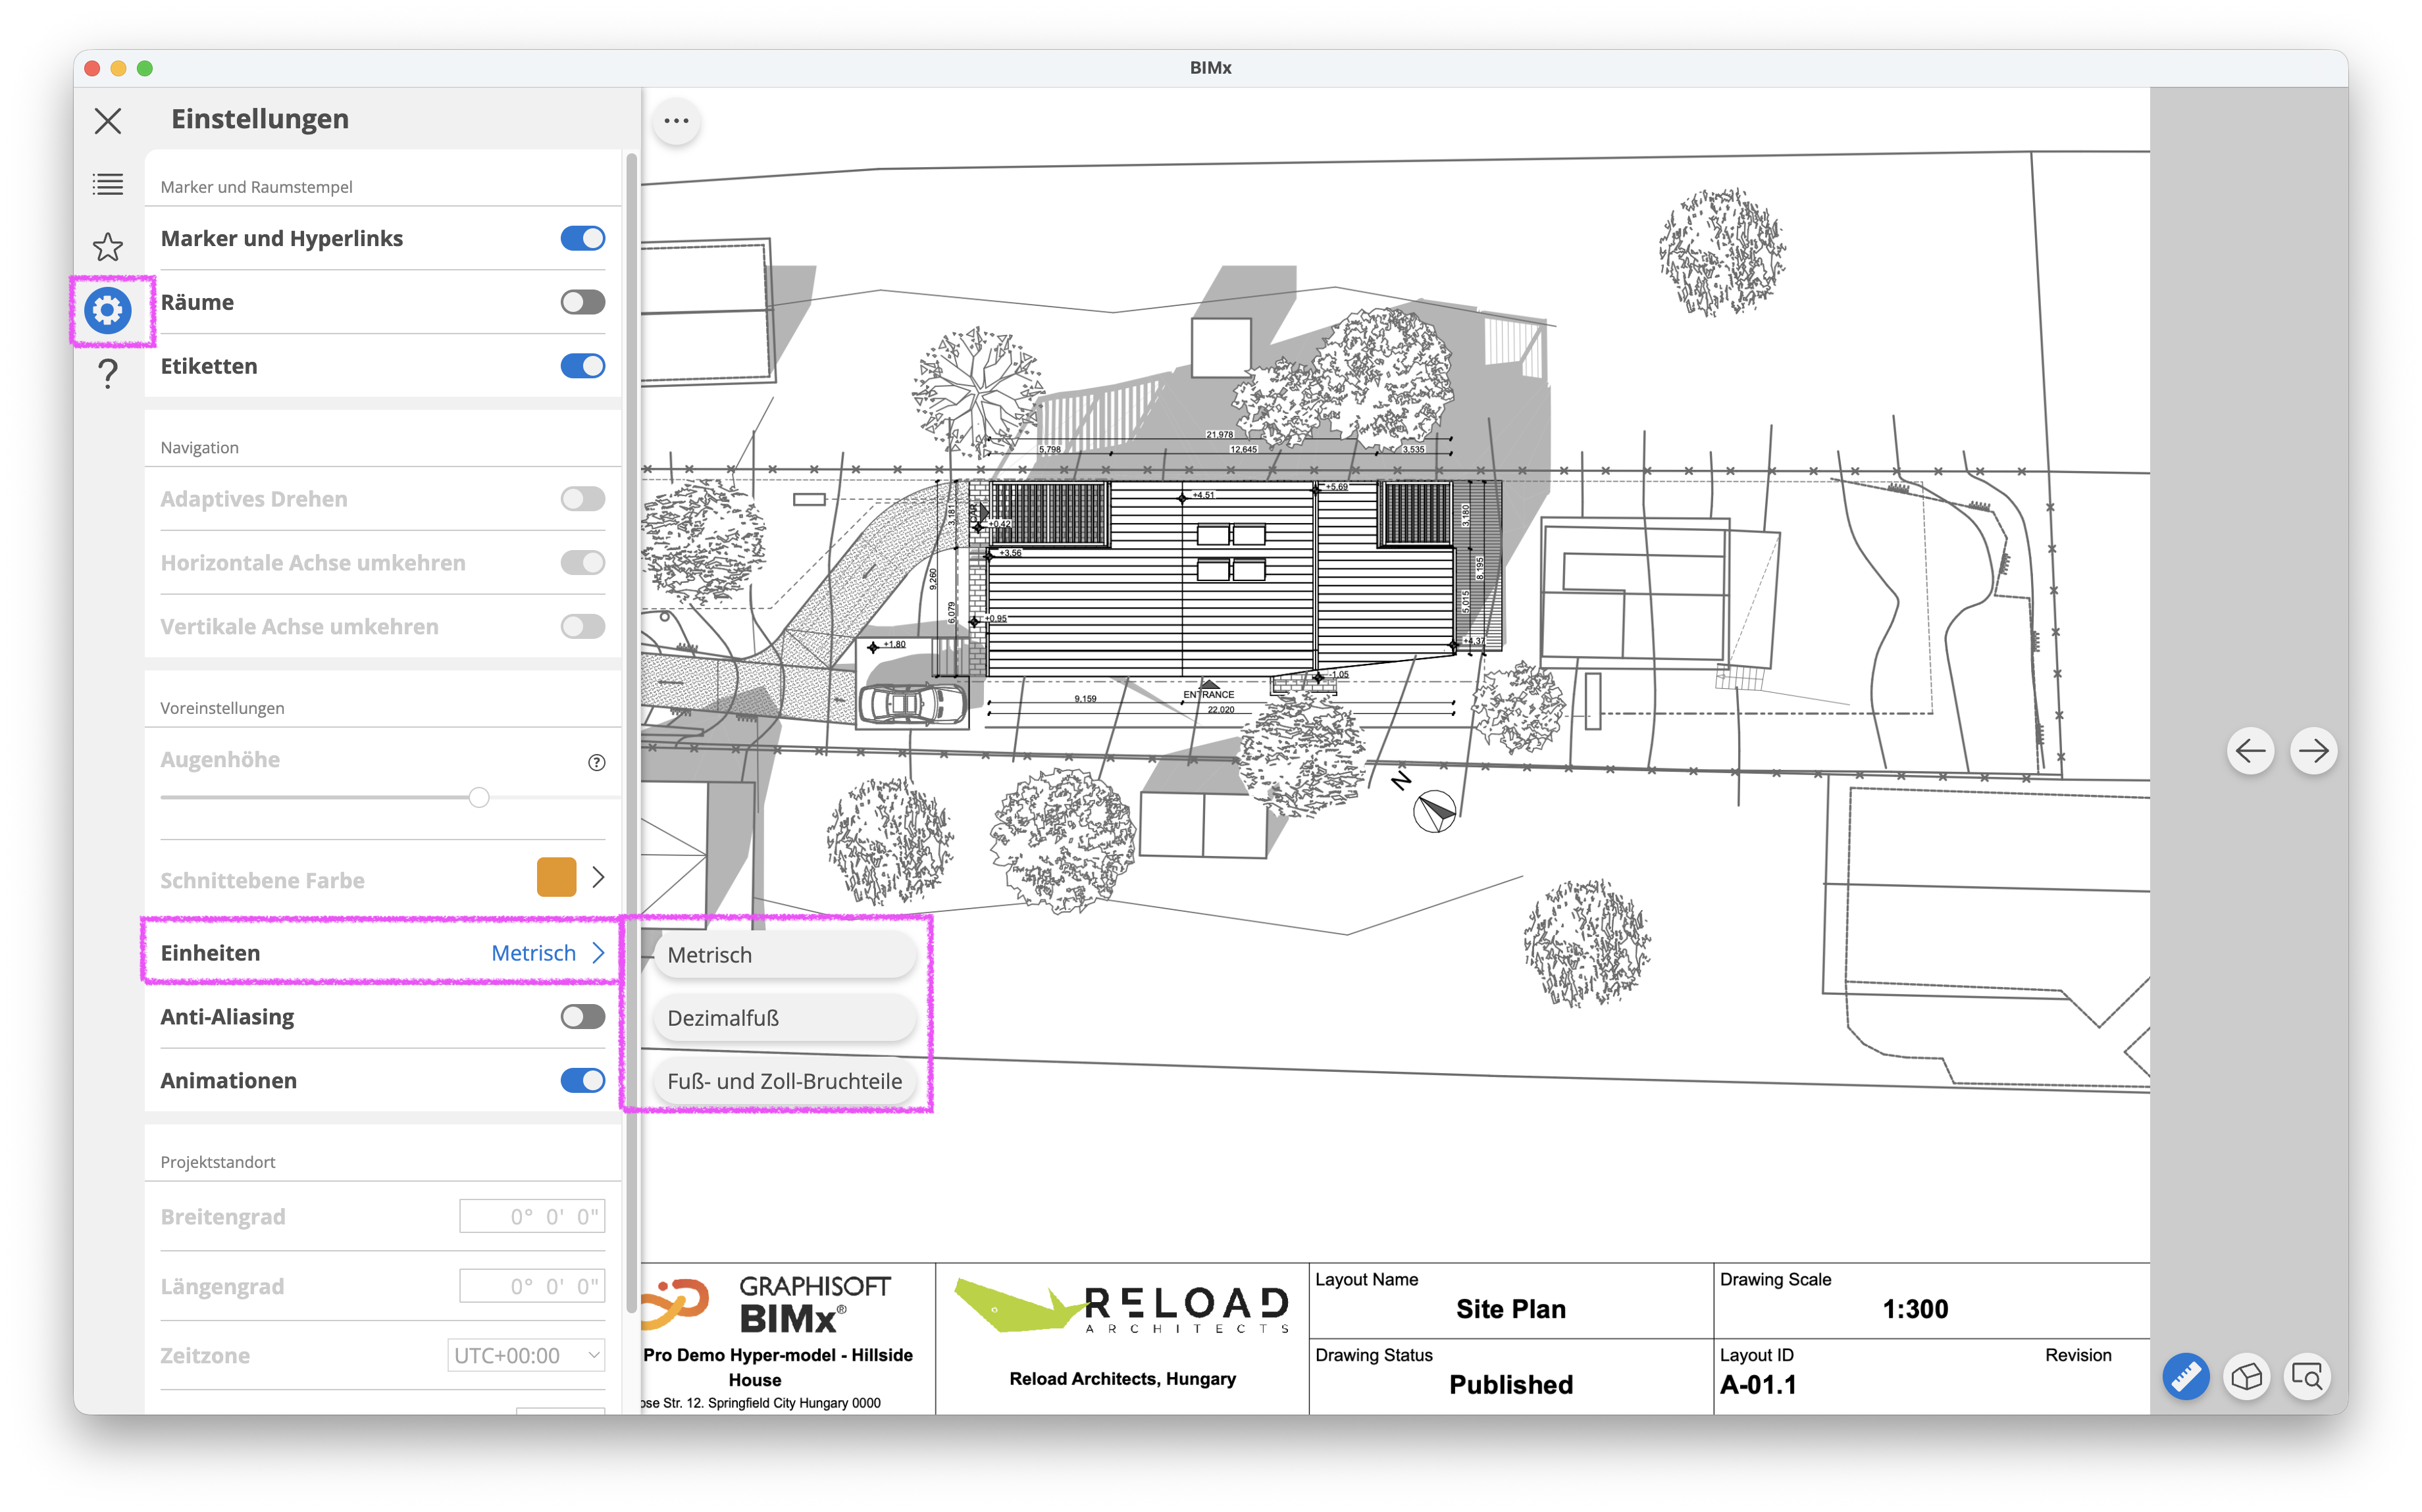This screenshot has width=2422, height=1512.
Task: Open the search magnifier icon
Action: coord(2307,1377)
